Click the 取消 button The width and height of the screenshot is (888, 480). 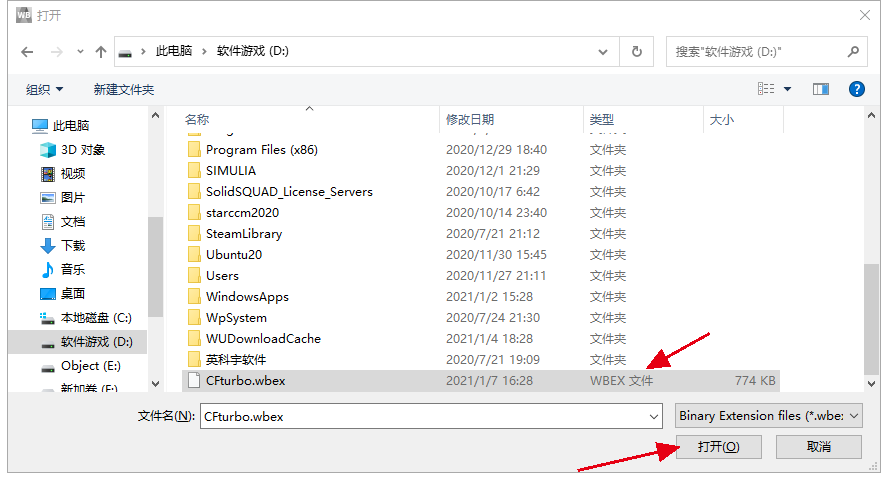click(818, 447)
